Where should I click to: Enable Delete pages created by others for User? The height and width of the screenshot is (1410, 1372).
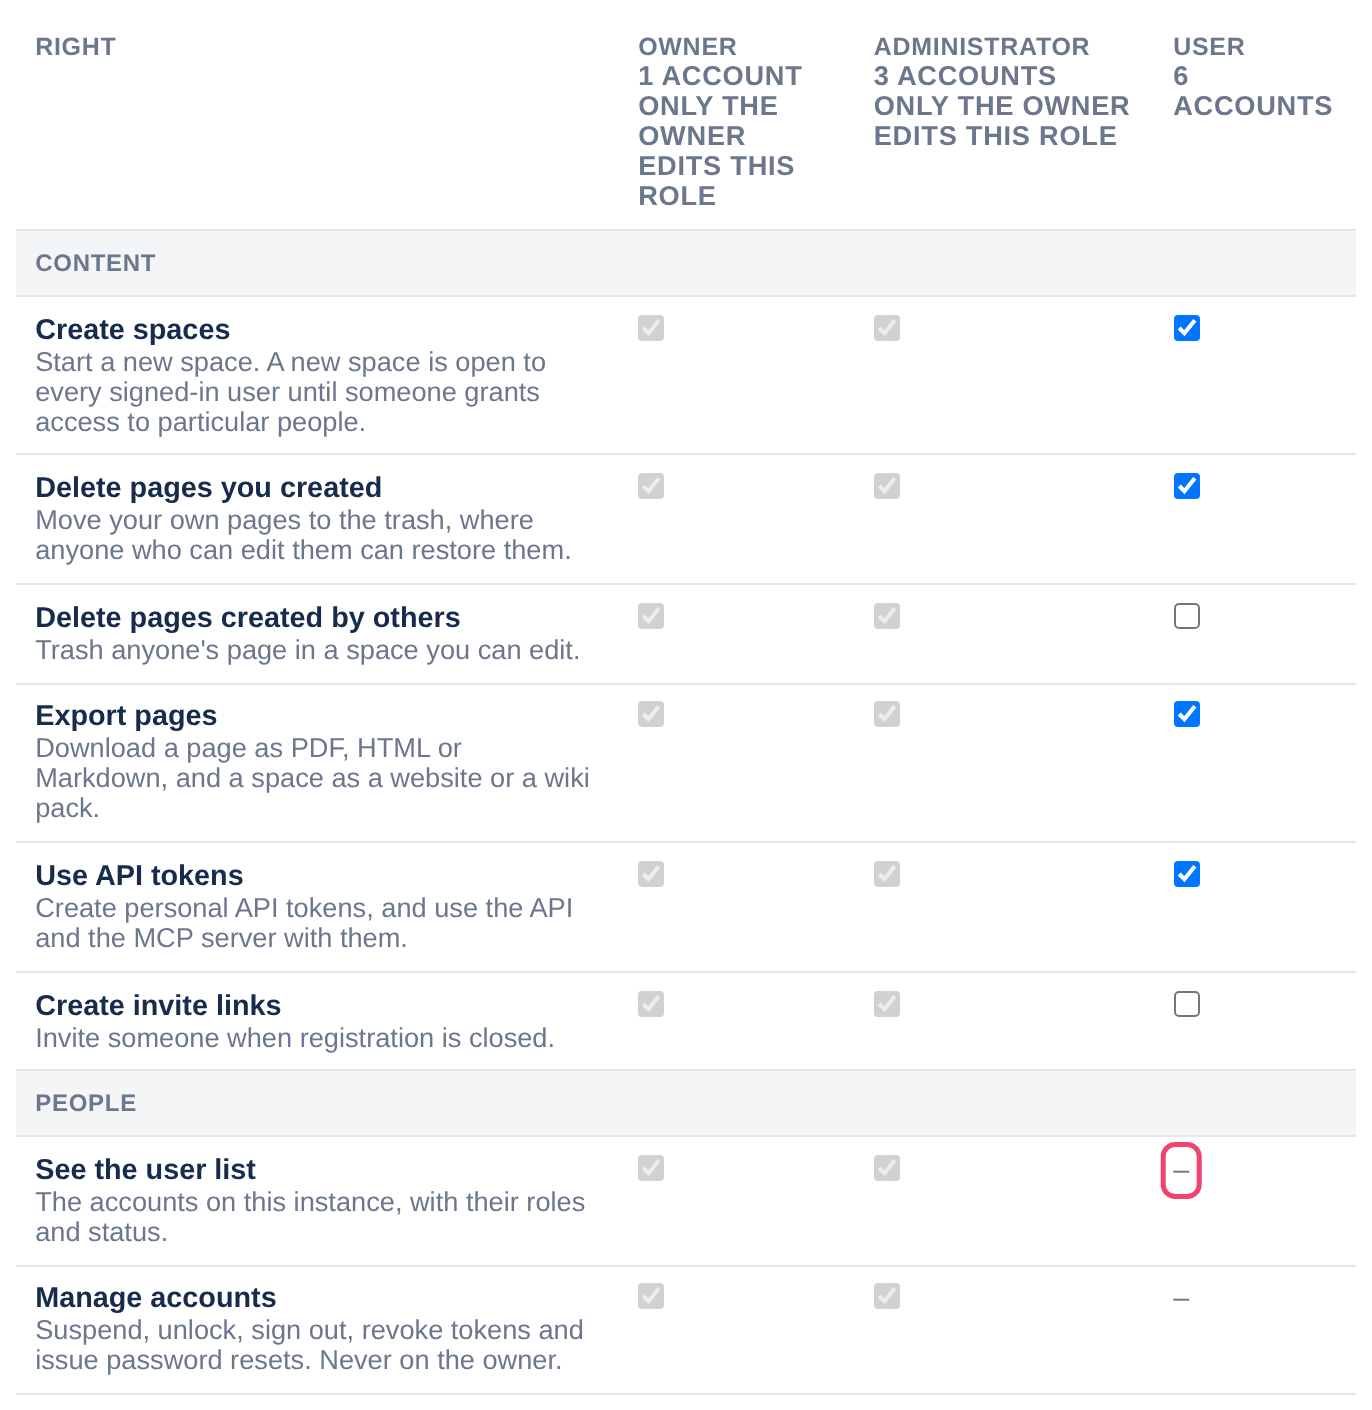tap(1186, 616)
